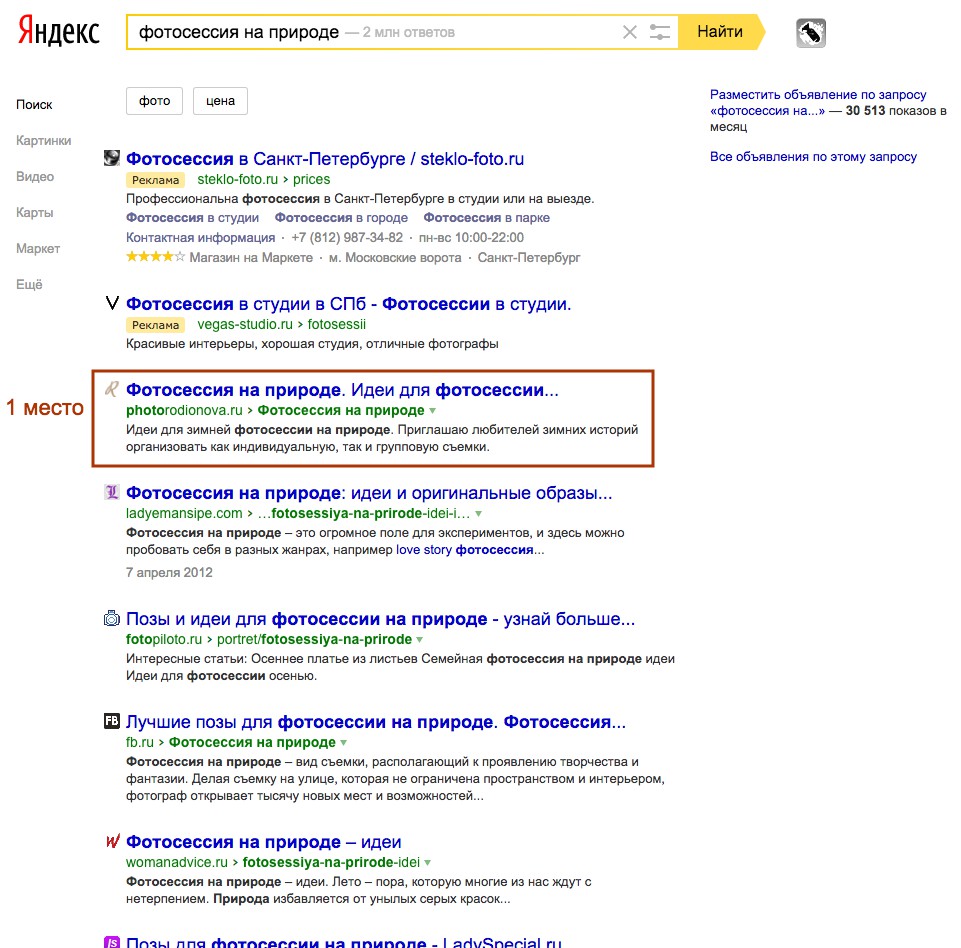Switch to Карты search

35,213
